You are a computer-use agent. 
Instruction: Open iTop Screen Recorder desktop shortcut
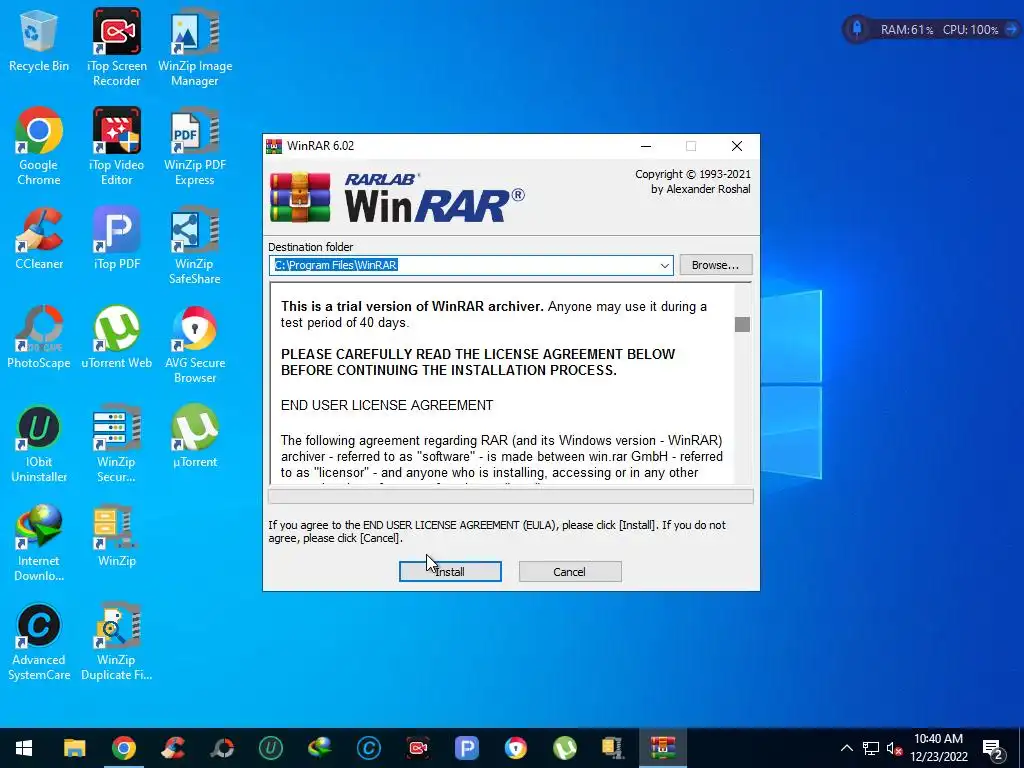click(x=116, y=47)
